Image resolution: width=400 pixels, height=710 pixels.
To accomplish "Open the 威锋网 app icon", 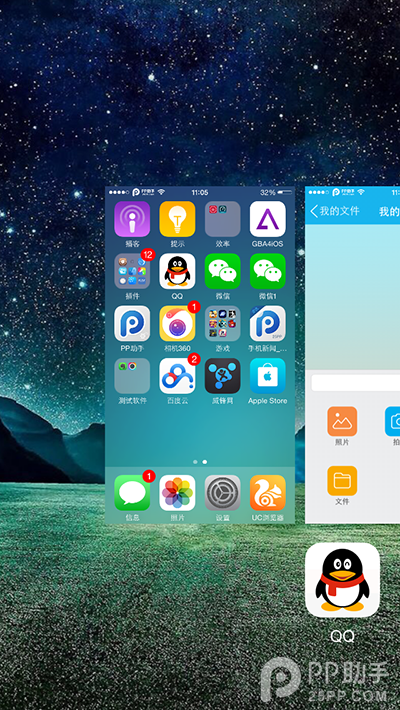I will (222, 376).
